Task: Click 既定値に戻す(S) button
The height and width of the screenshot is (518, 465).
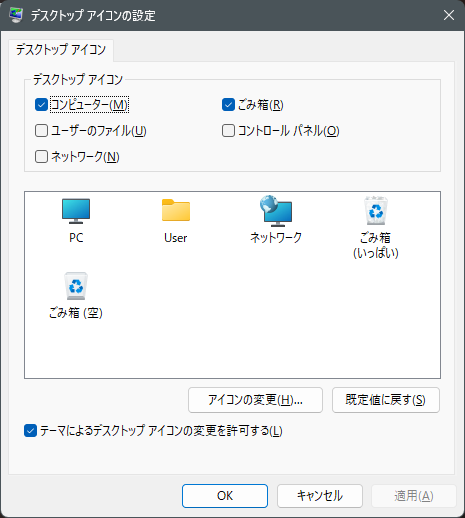Action: coord(386,400)
